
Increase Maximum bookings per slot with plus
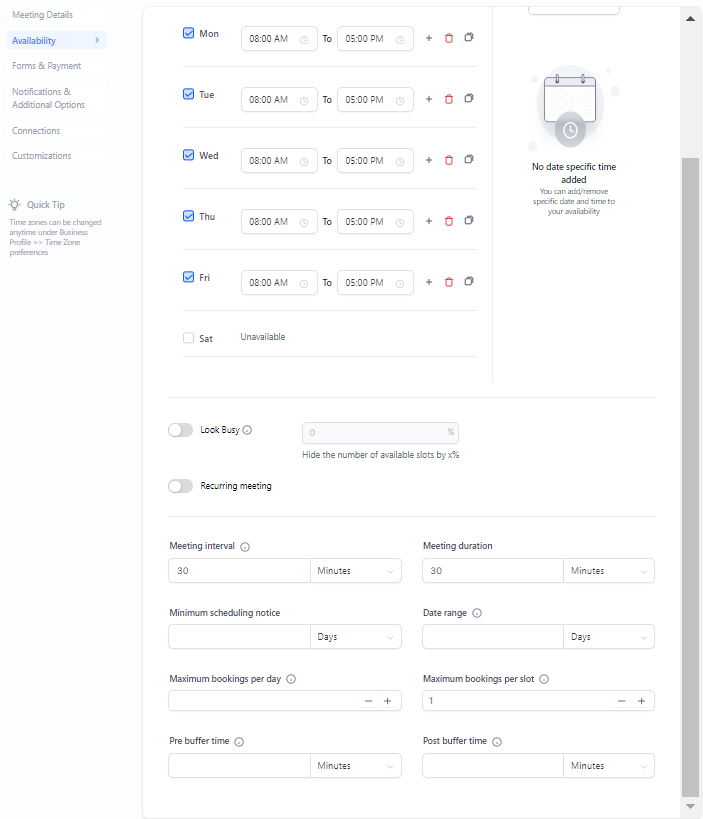(x=641, y=701)
